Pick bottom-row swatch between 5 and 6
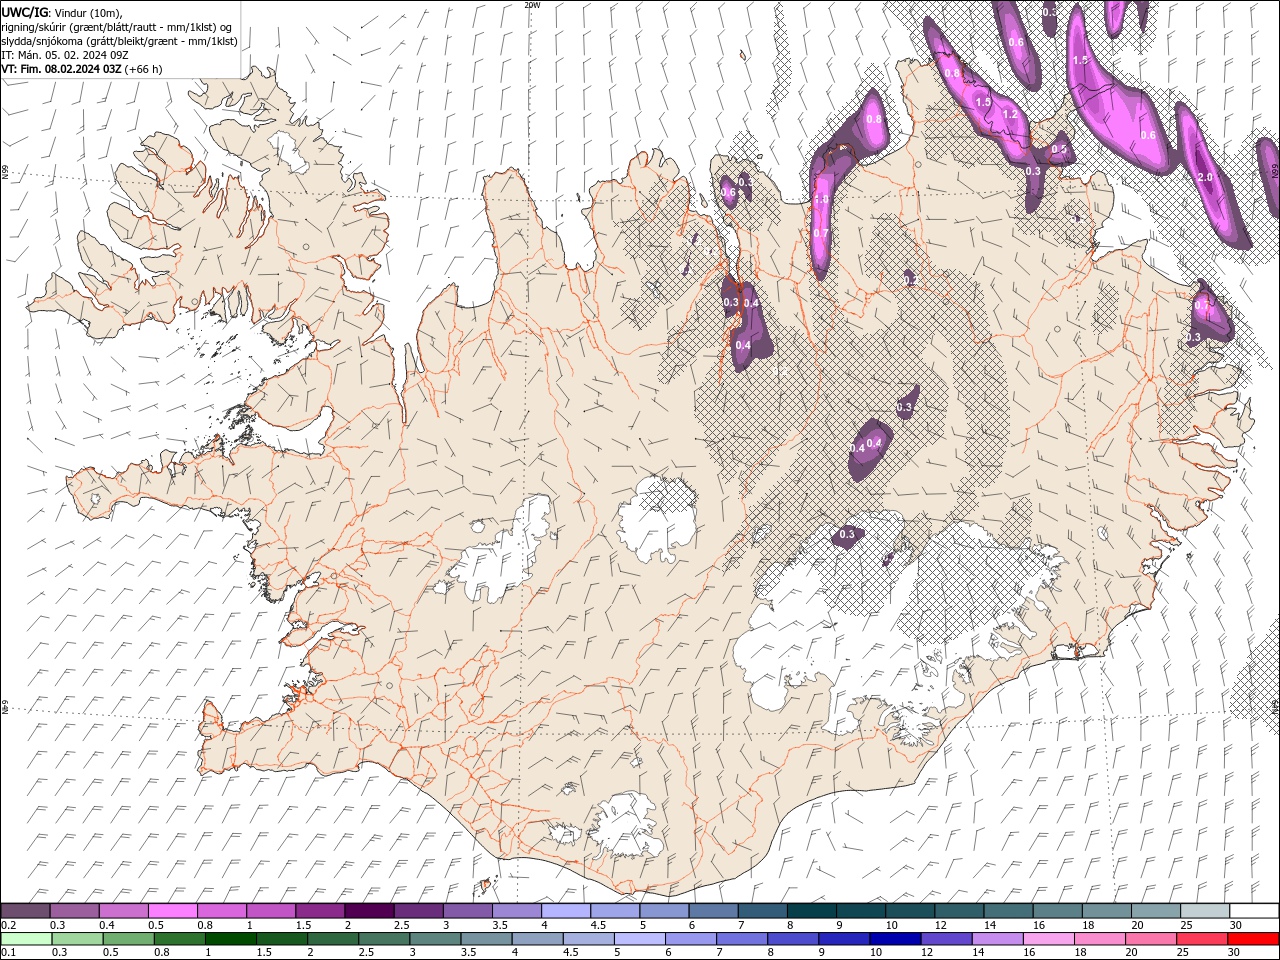This screenshot has width=1280, height=960. (x=639, y=938)
